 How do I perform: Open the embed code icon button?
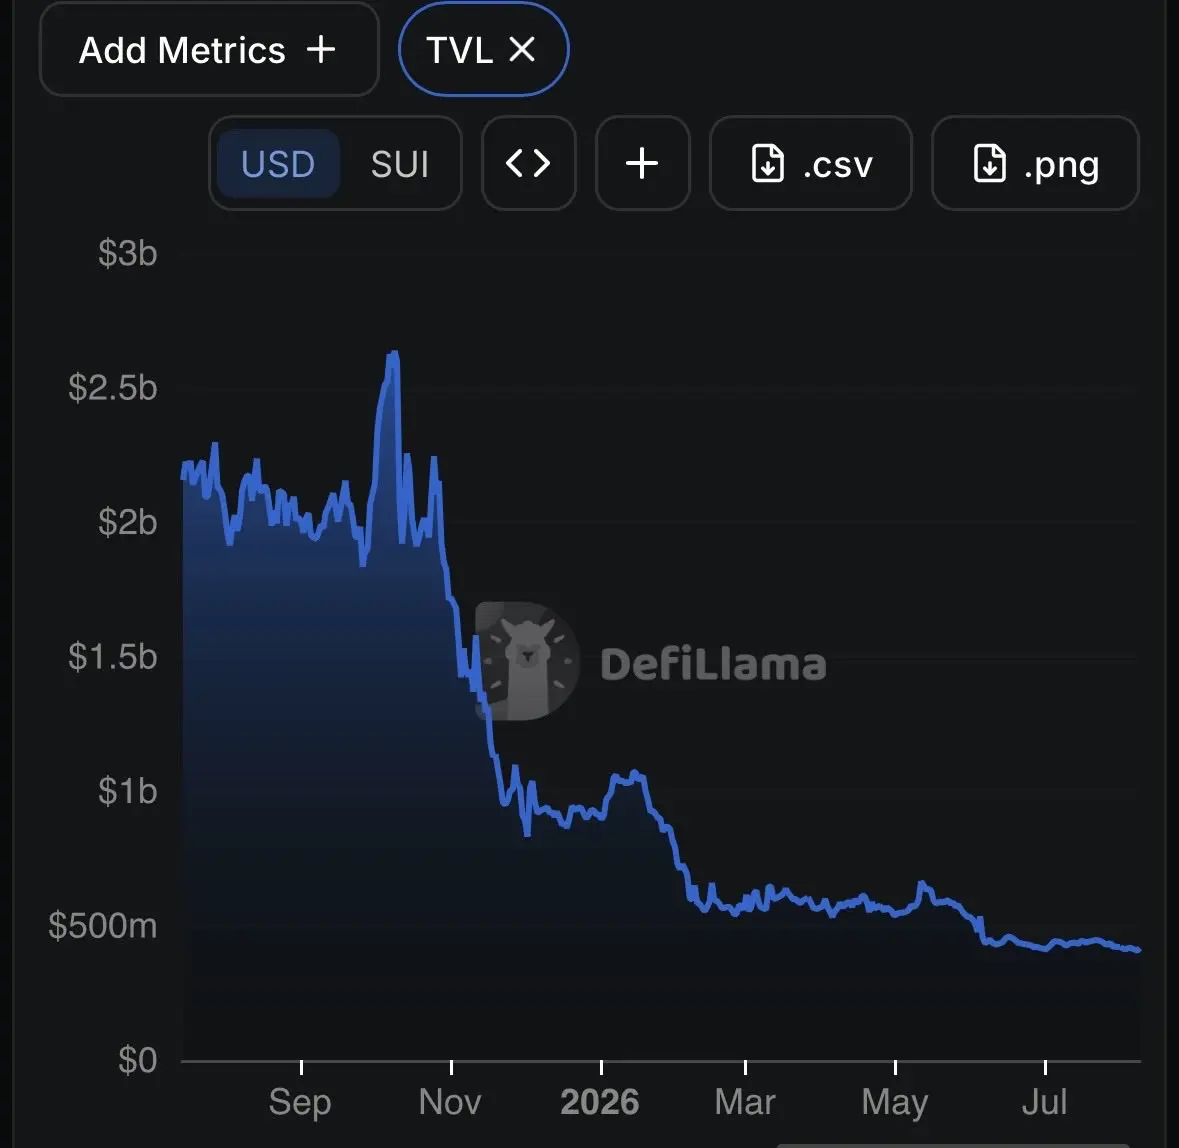[529, 163]
